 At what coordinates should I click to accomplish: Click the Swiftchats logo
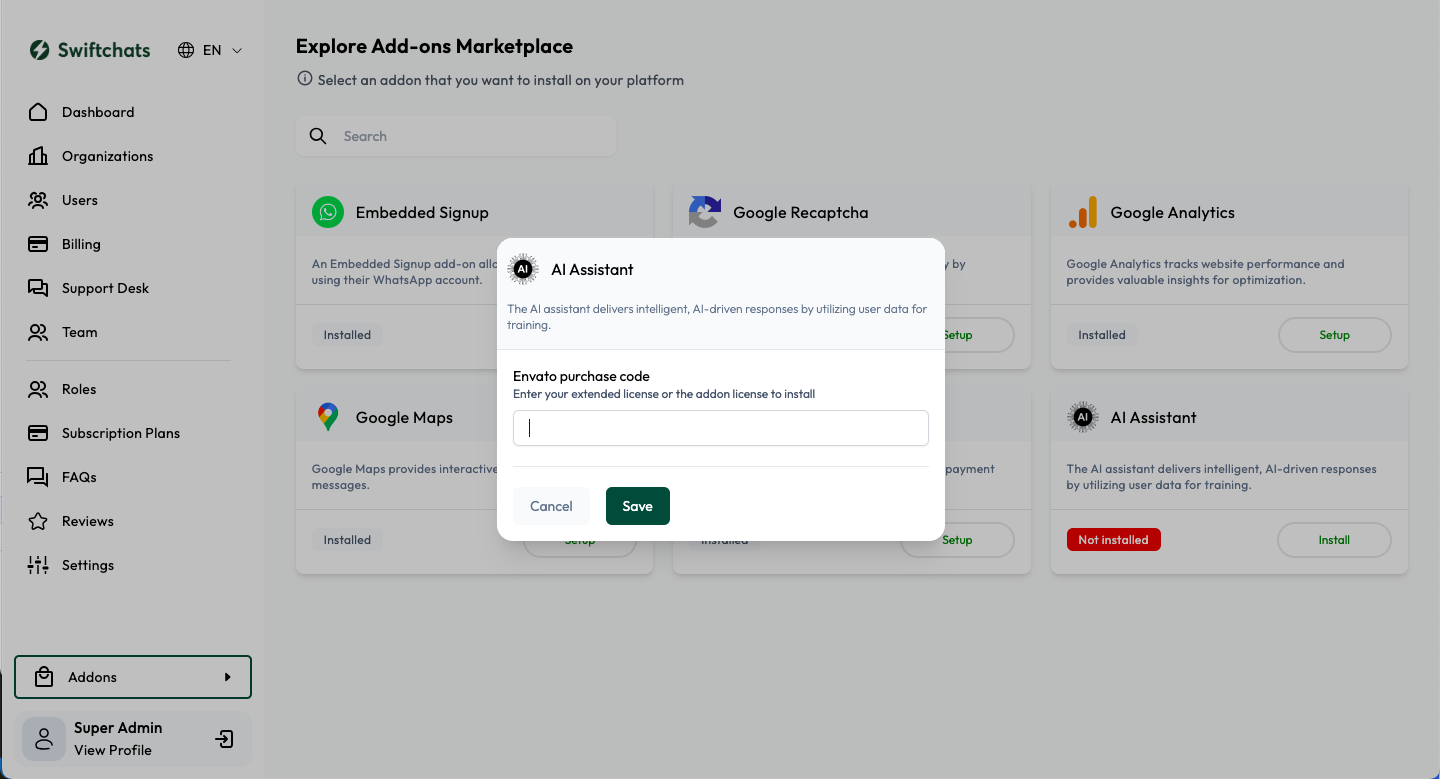coord(89,49)
